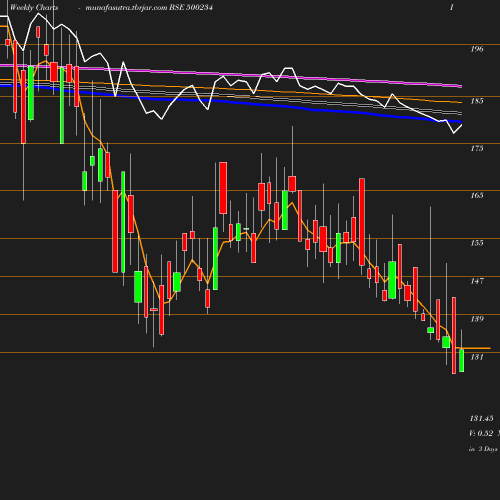
Task: Click the 131 price axis label
Action: tap(477, 357)
